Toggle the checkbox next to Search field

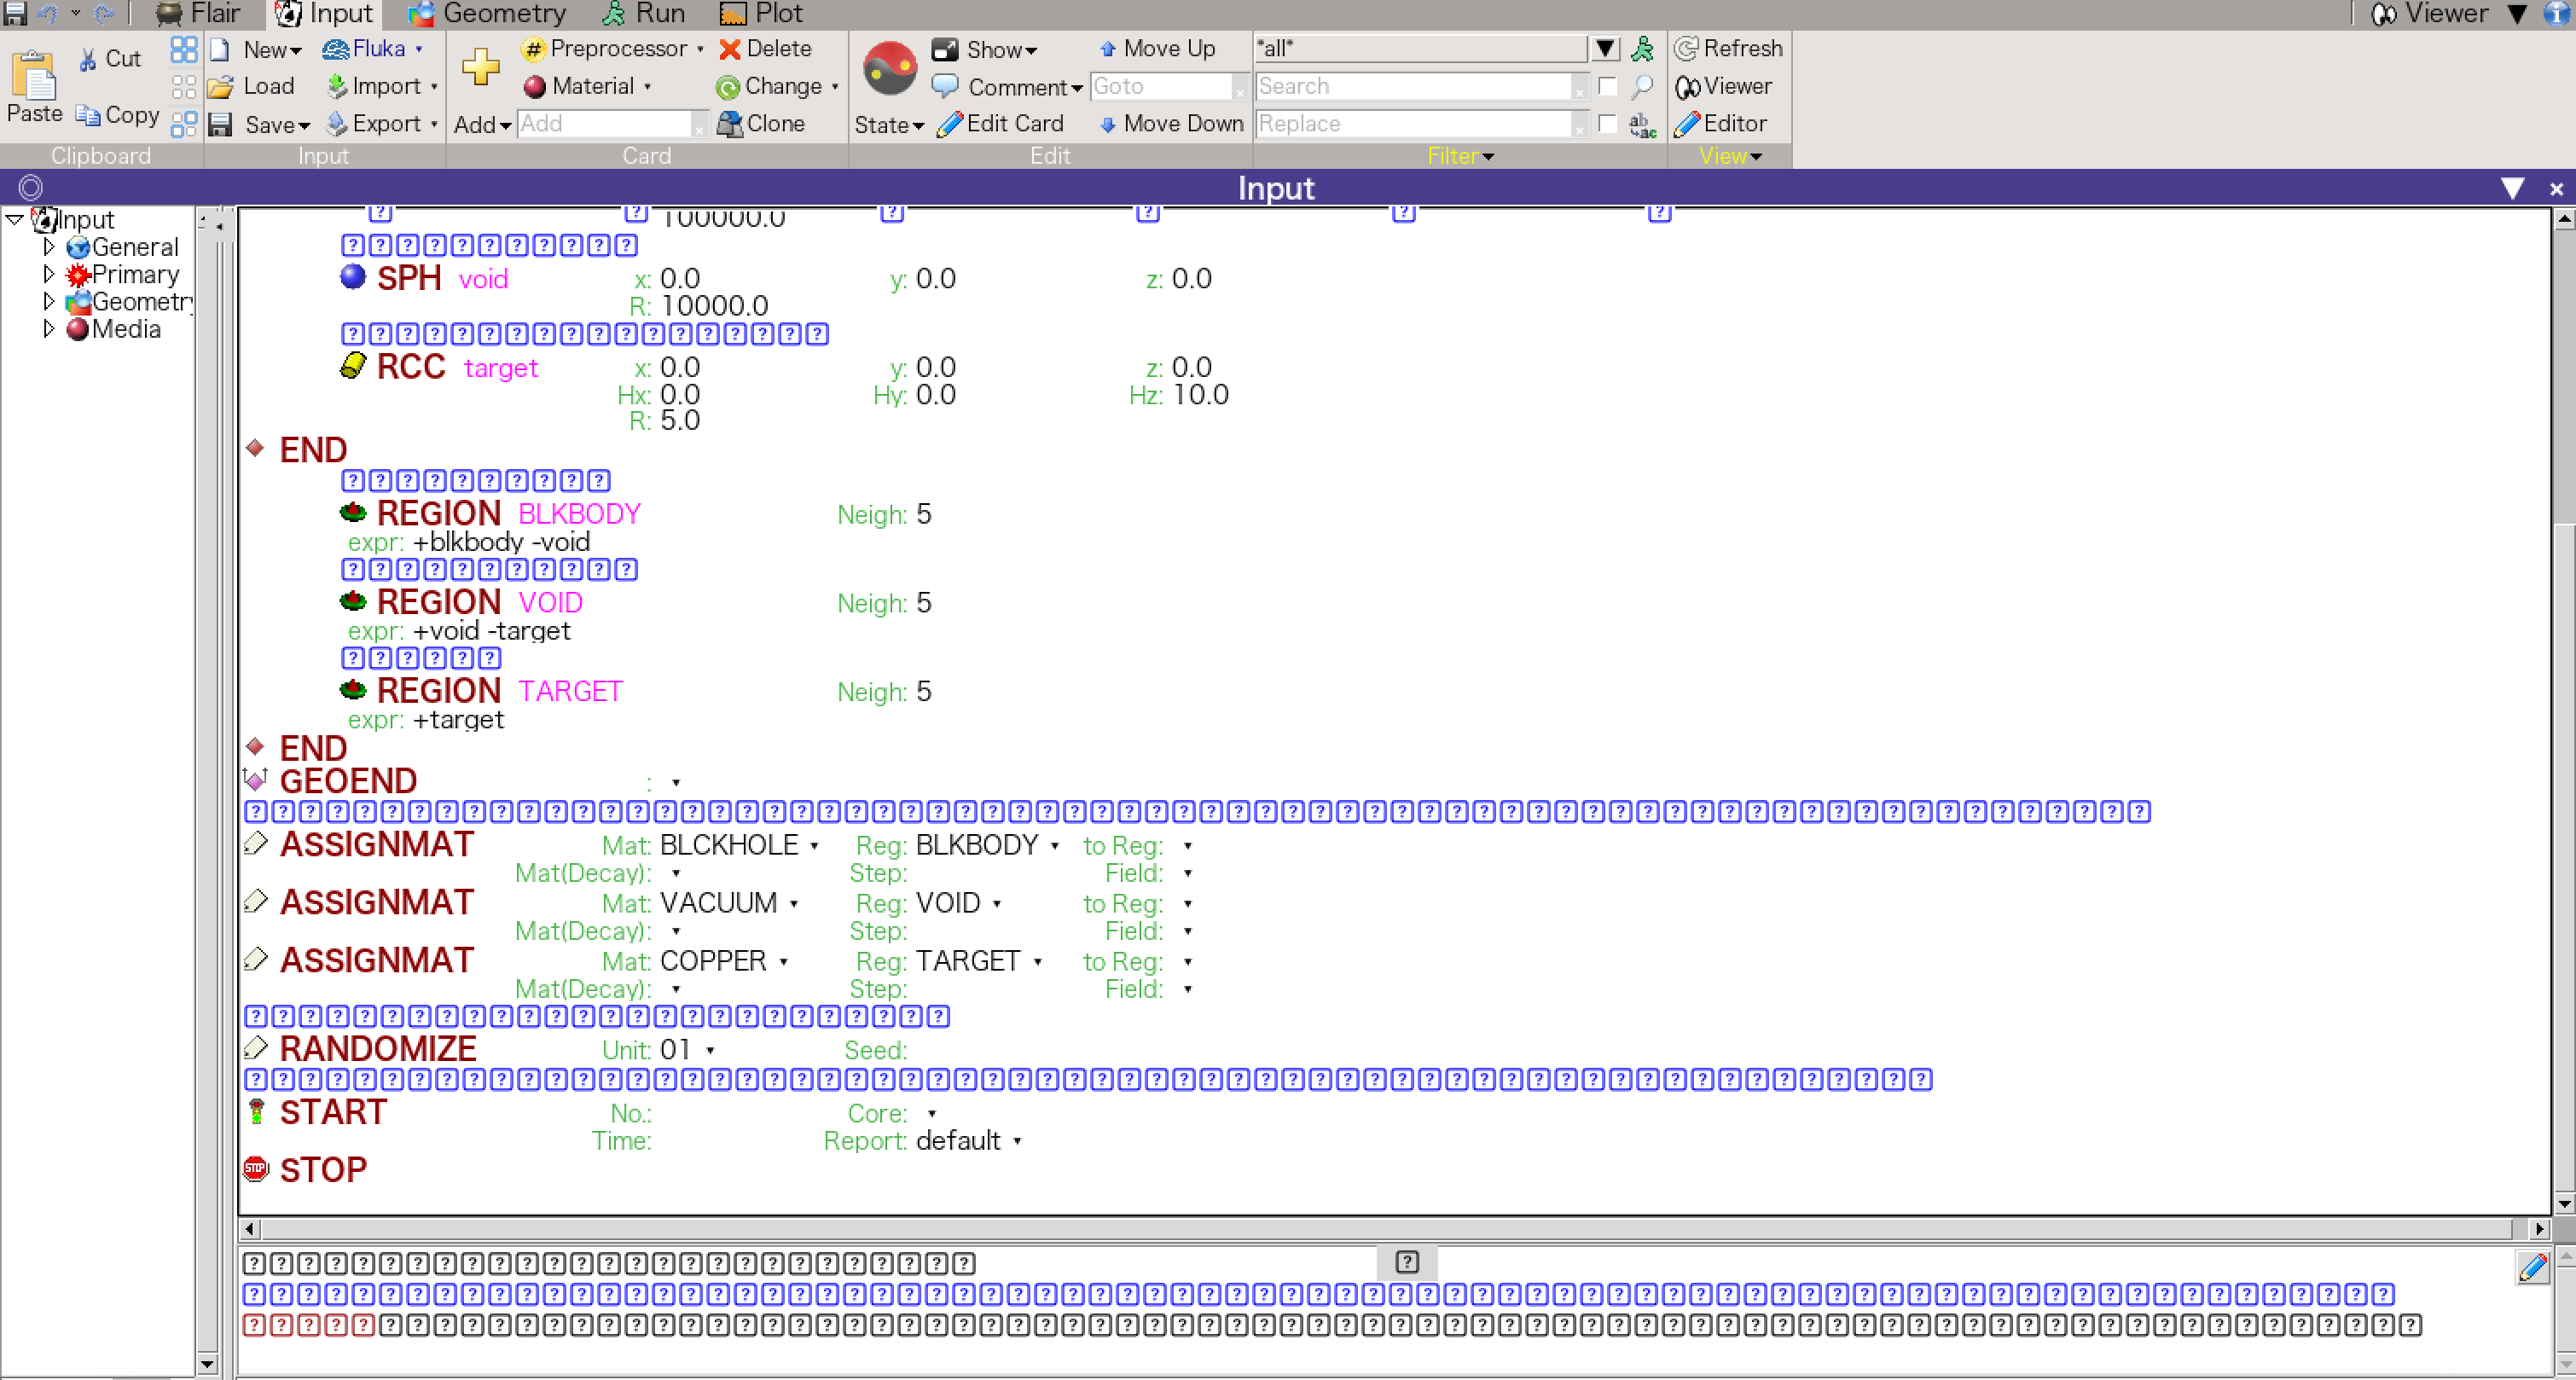[1607, 87]
